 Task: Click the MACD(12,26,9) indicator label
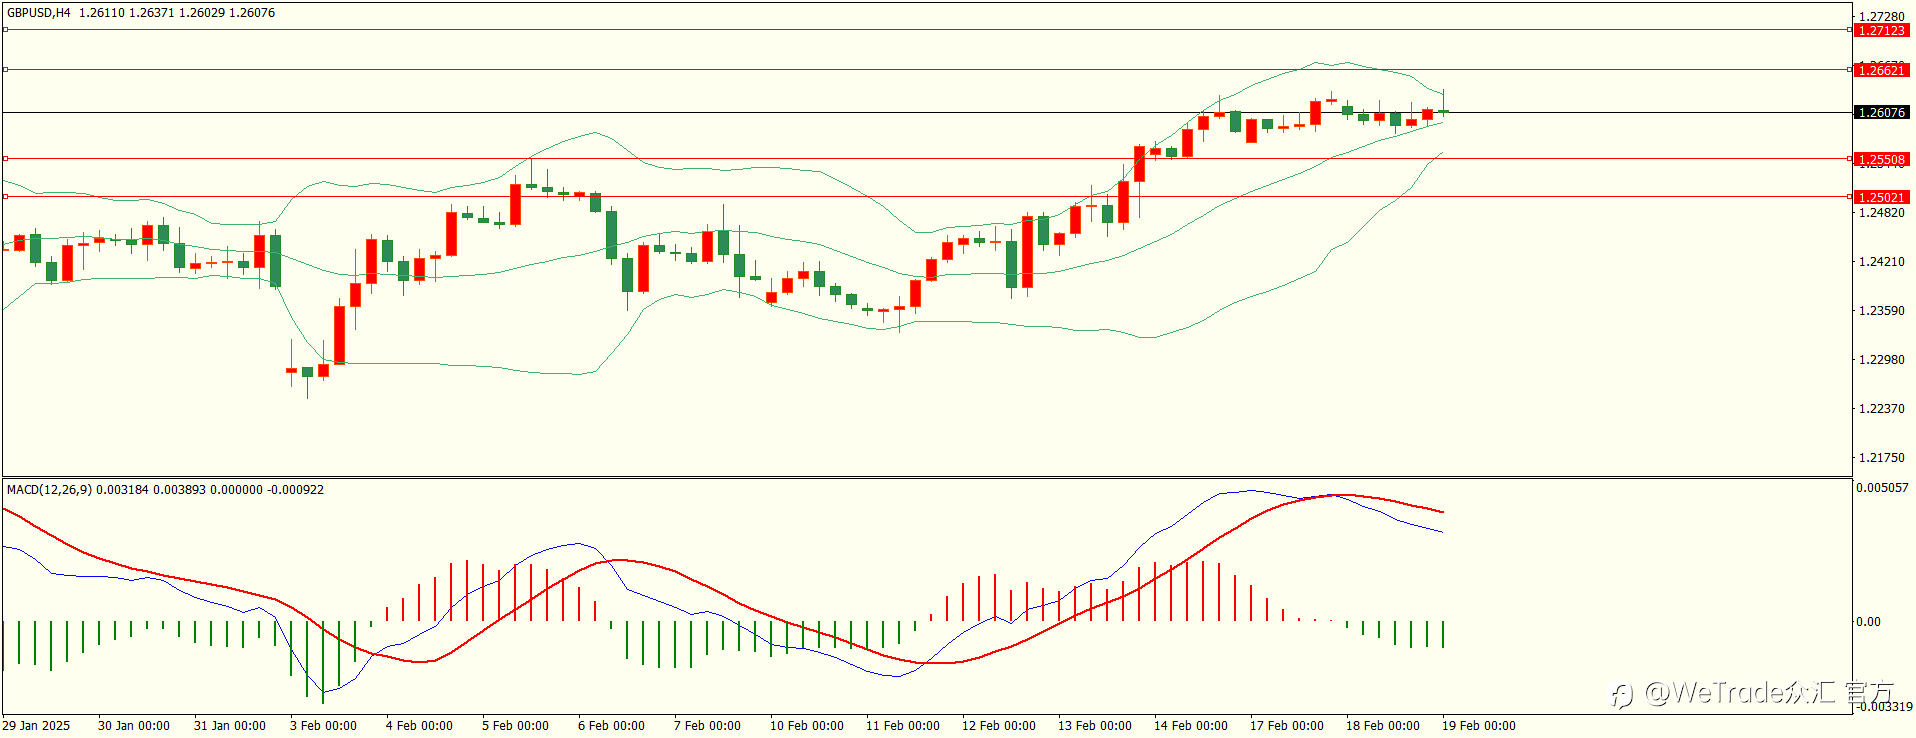49,490
